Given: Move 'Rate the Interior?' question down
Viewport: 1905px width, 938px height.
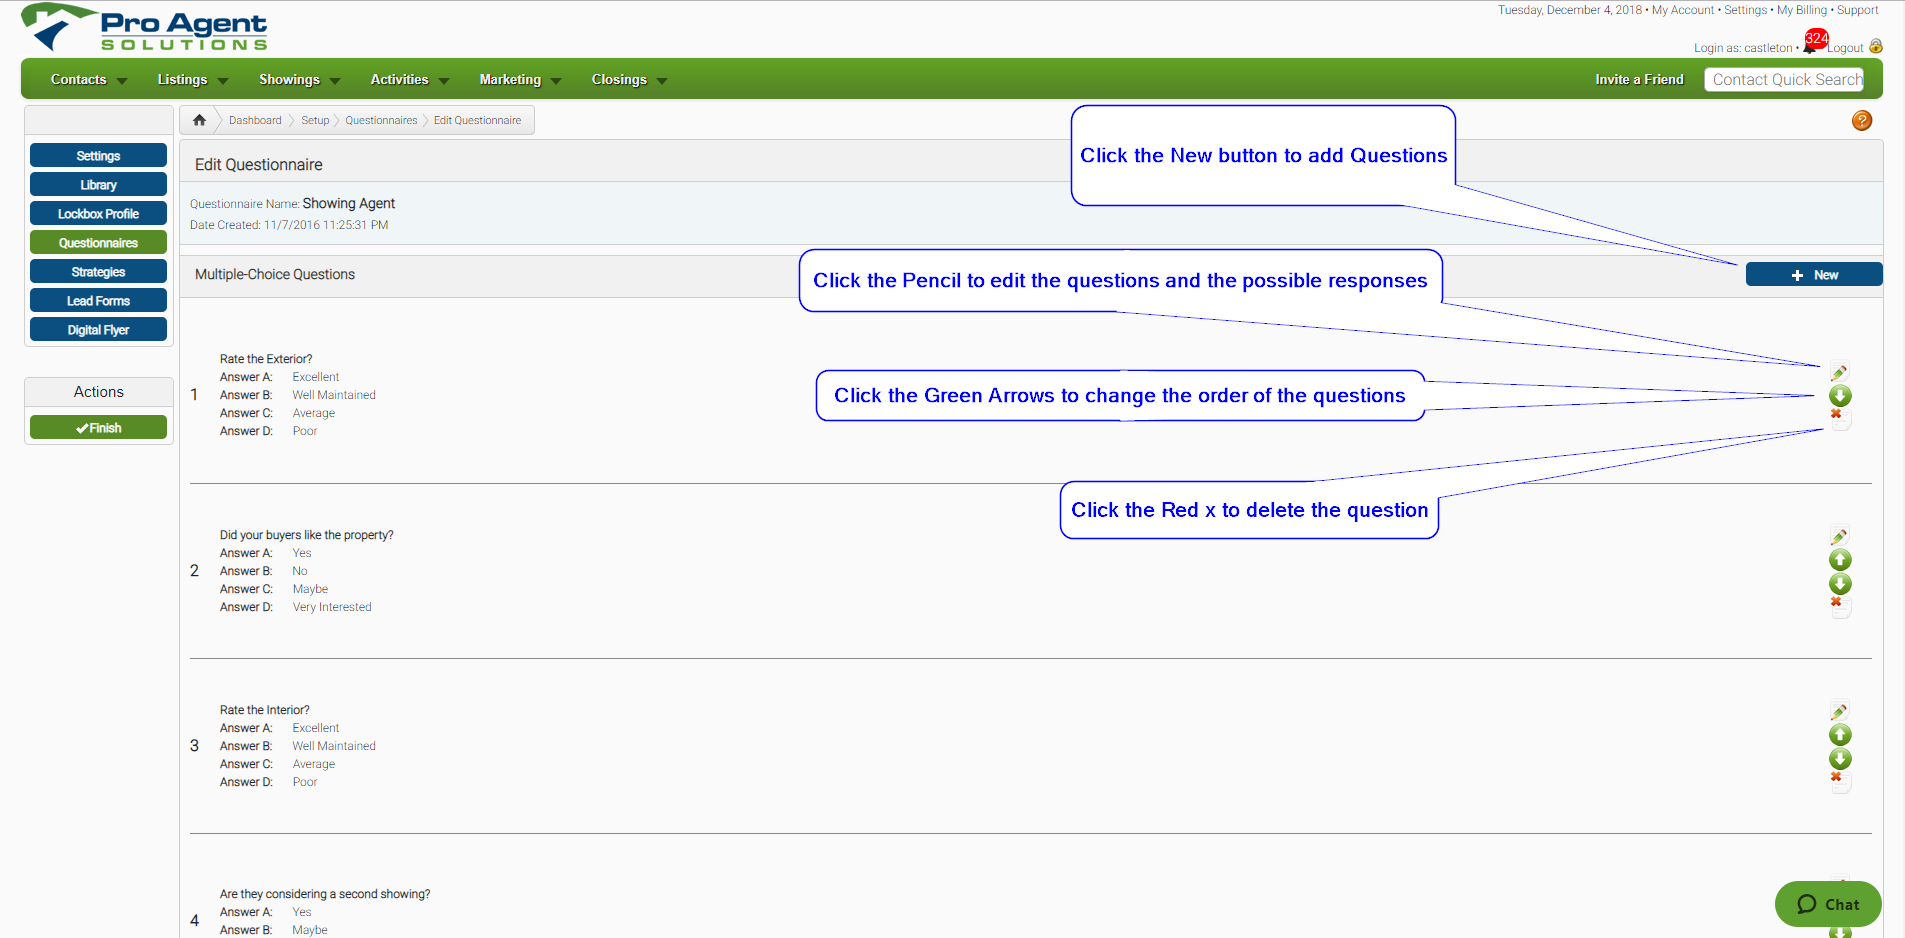Looking at the screenshot, I should coord(1840,759).
